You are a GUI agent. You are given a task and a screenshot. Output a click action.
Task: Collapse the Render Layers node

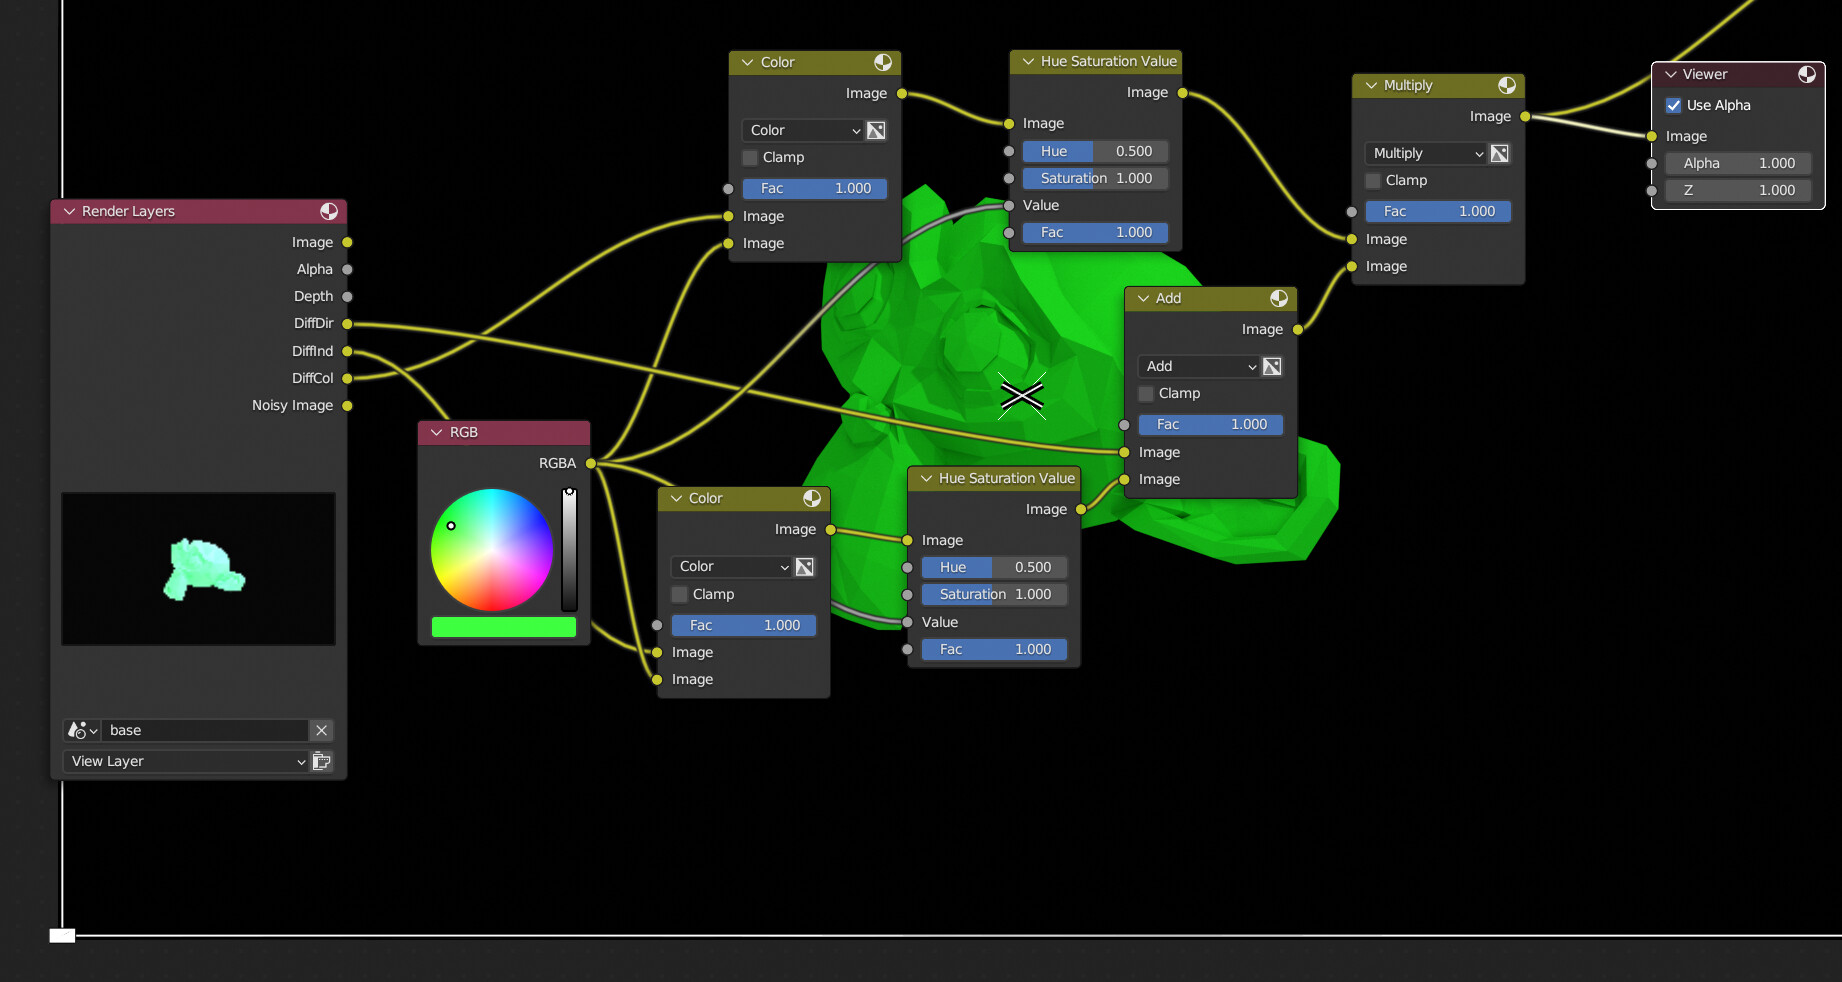(x=70, y=211)
